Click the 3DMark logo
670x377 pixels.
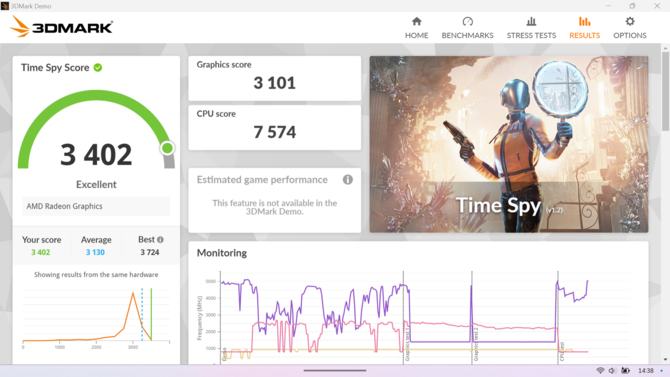point(61,27)
